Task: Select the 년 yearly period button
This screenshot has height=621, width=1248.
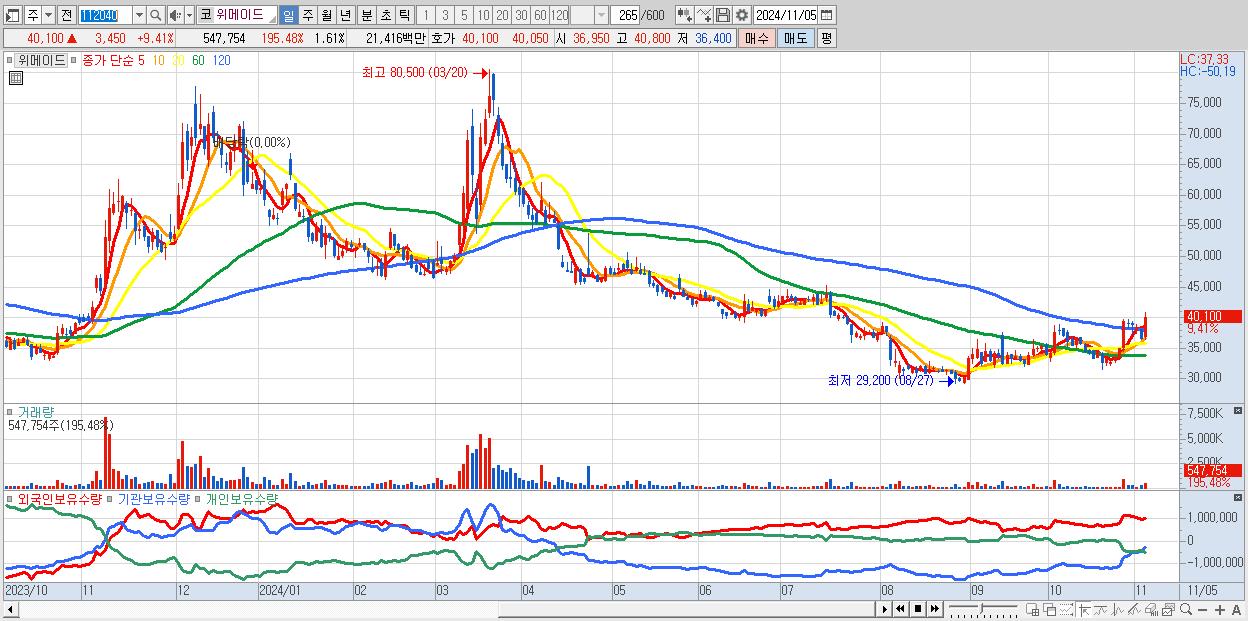Action: click(345, 15)
